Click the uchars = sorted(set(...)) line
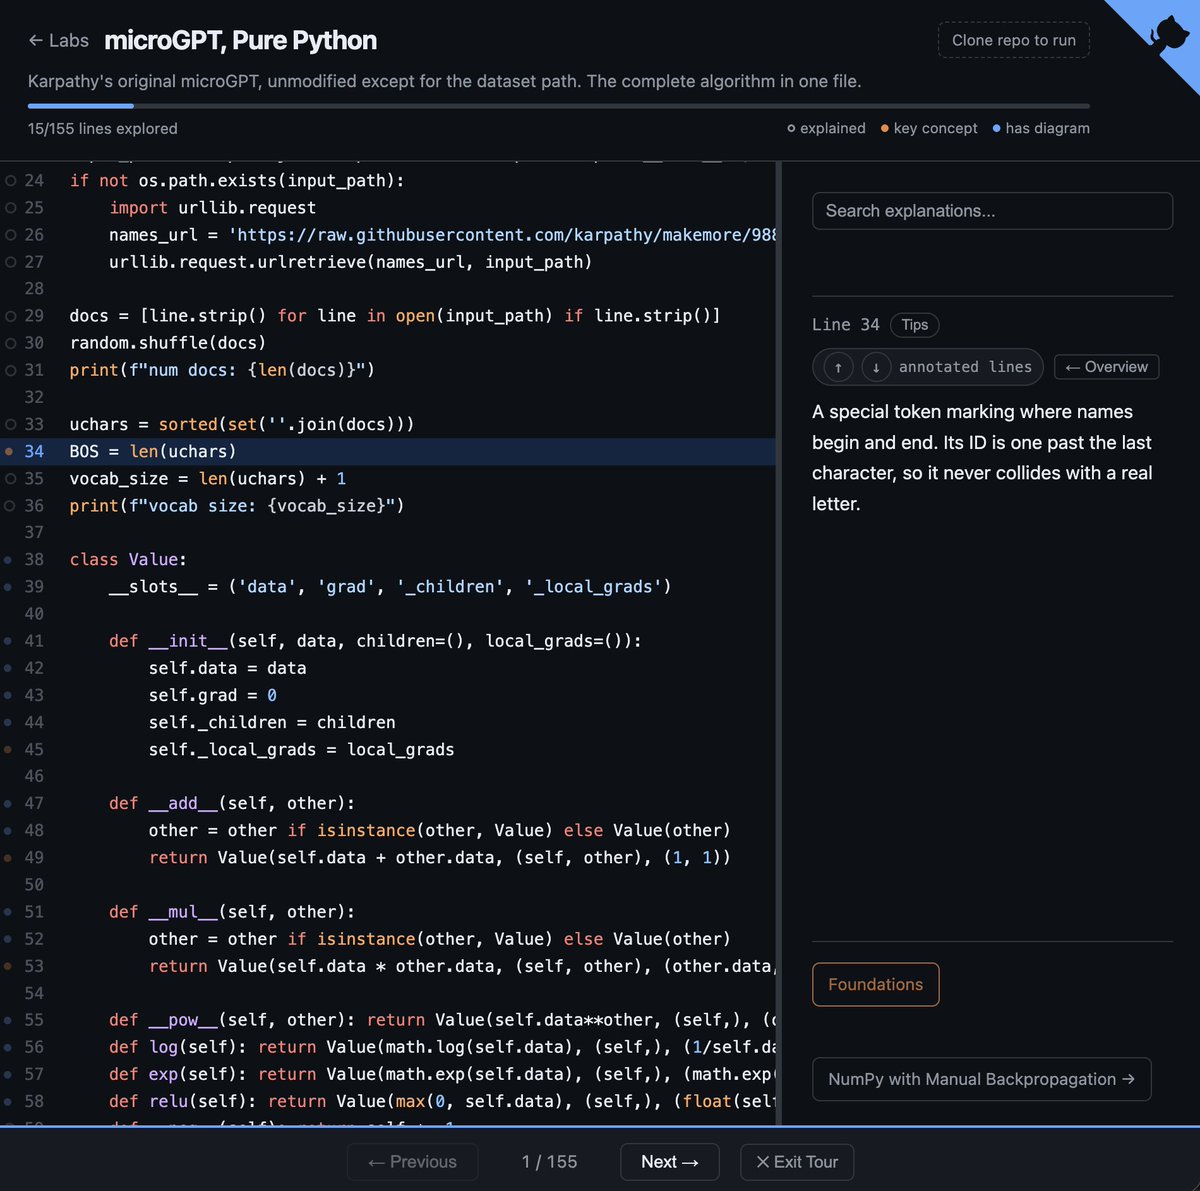 [388, 424]
